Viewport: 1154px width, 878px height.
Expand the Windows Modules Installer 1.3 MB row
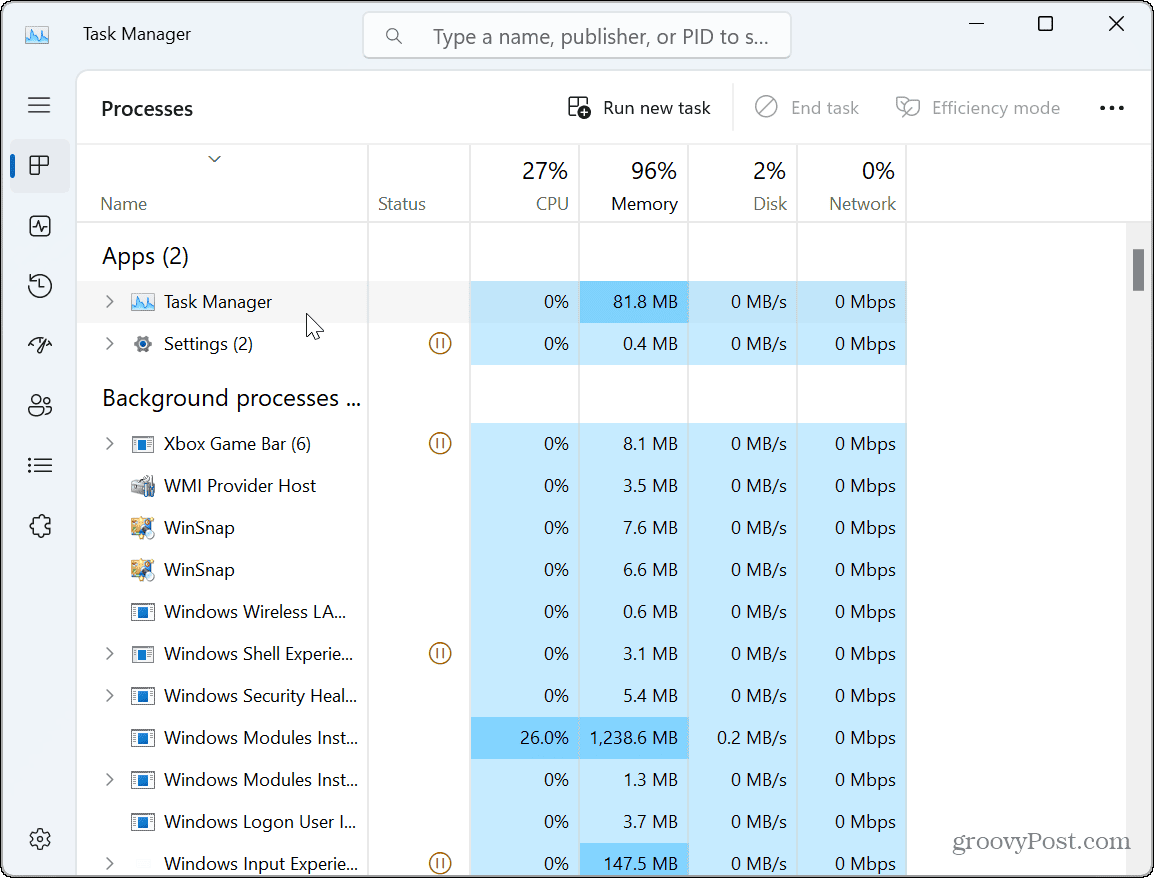[110, 779]
